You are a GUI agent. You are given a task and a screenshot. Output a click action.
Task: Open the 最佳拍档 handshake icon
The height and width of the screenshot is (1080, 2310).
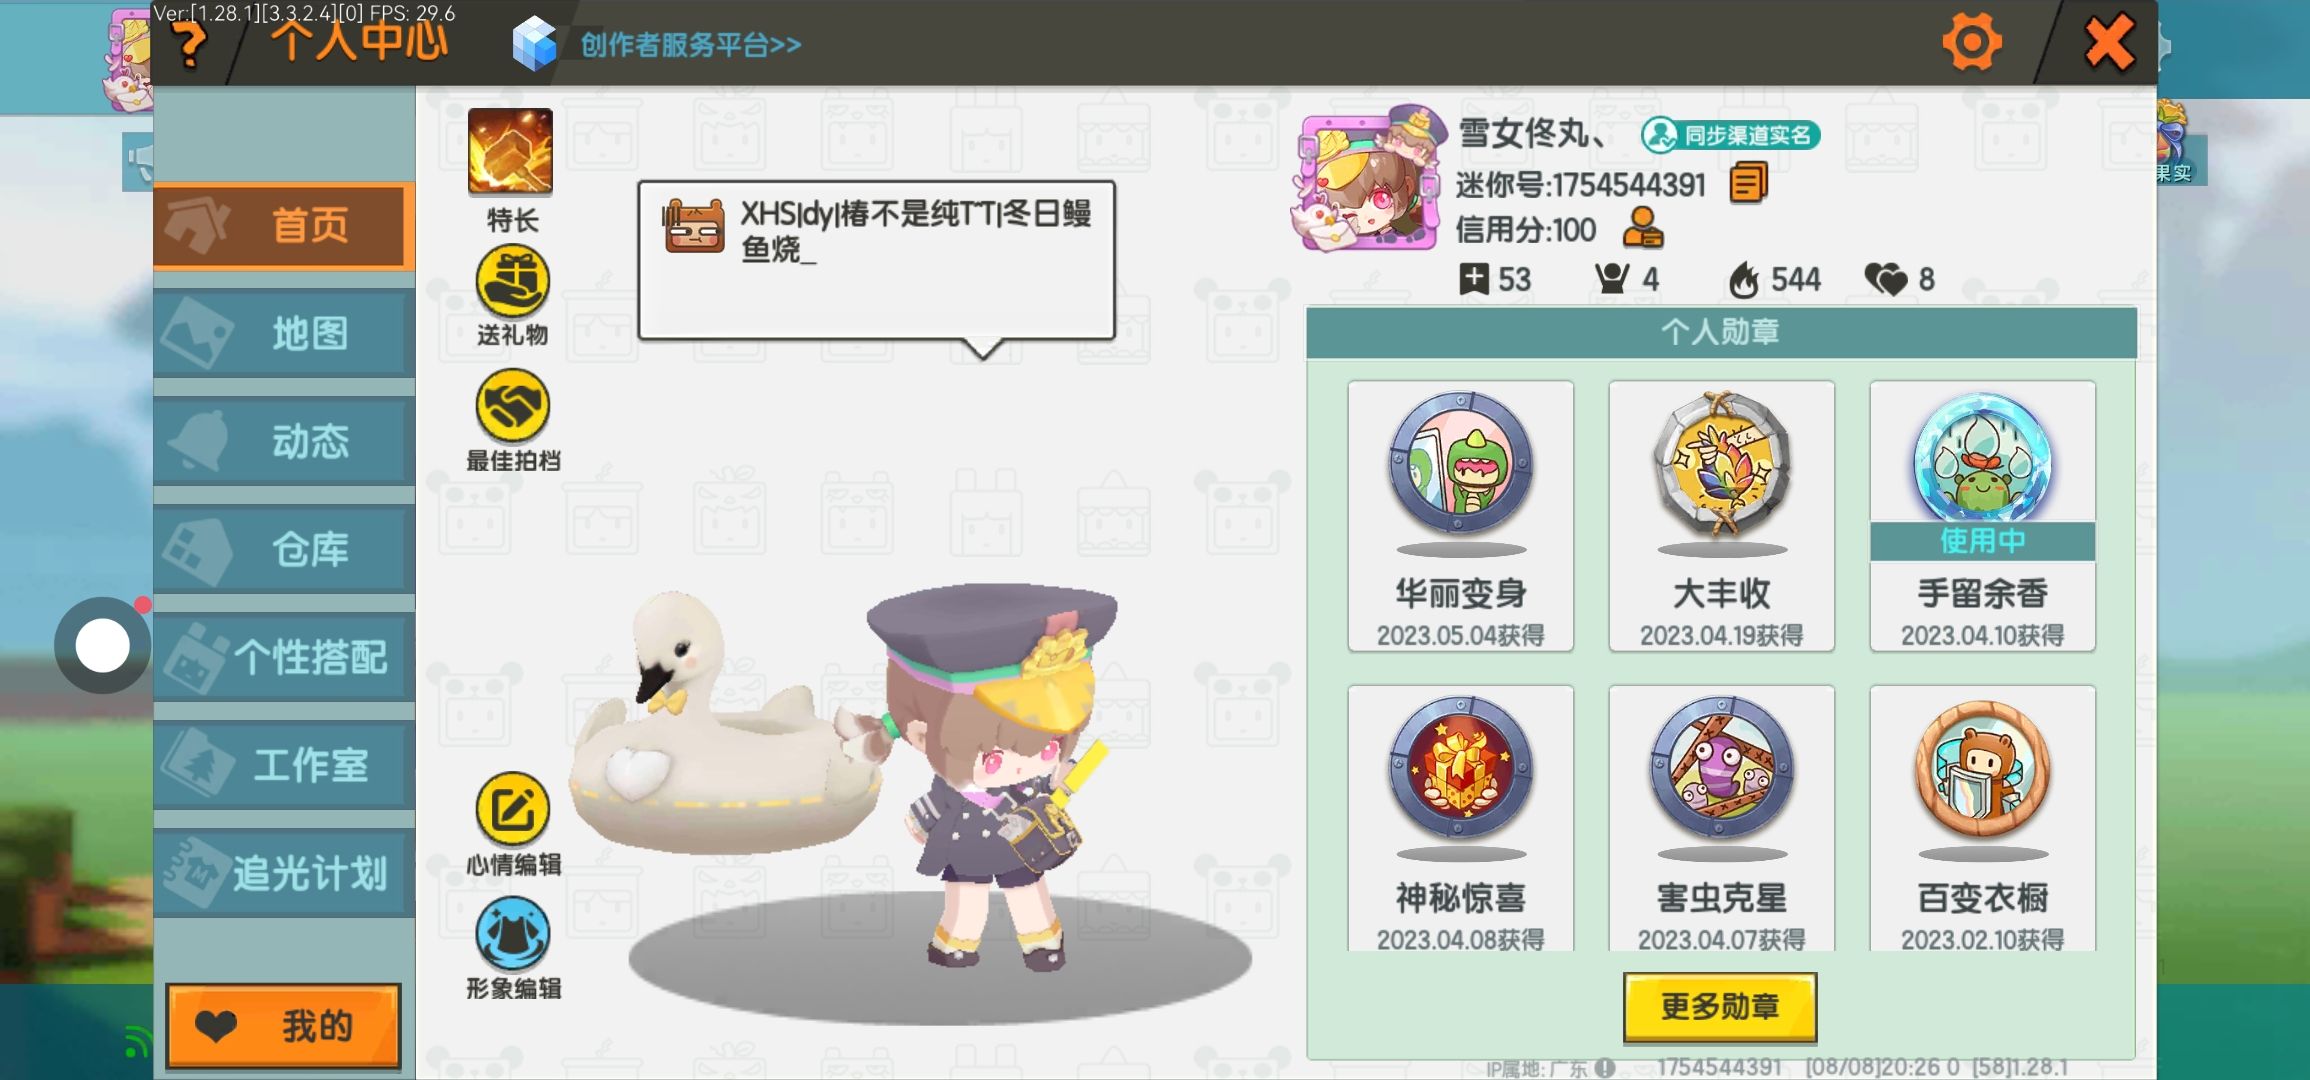pyautogui.click(x=512, y=406)
